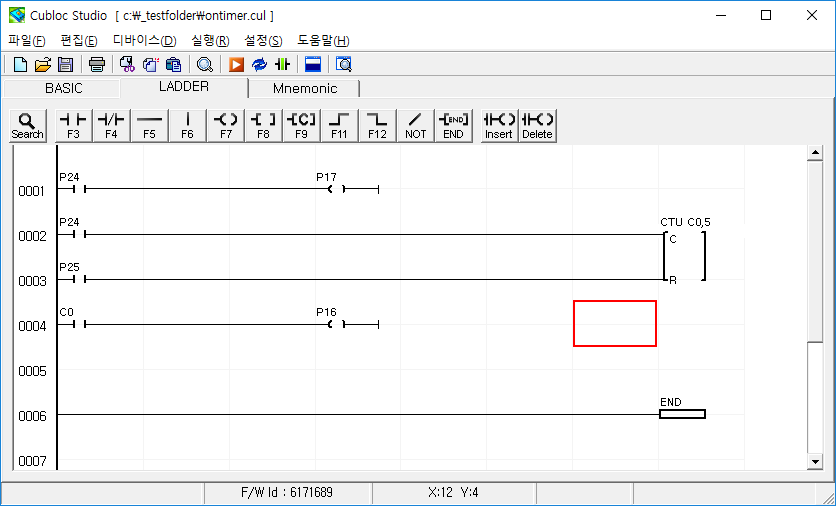Switch to the Mnemonic tab
This screenshot has width=836, height=506.
pyautogui.click(x=305, y=88)
